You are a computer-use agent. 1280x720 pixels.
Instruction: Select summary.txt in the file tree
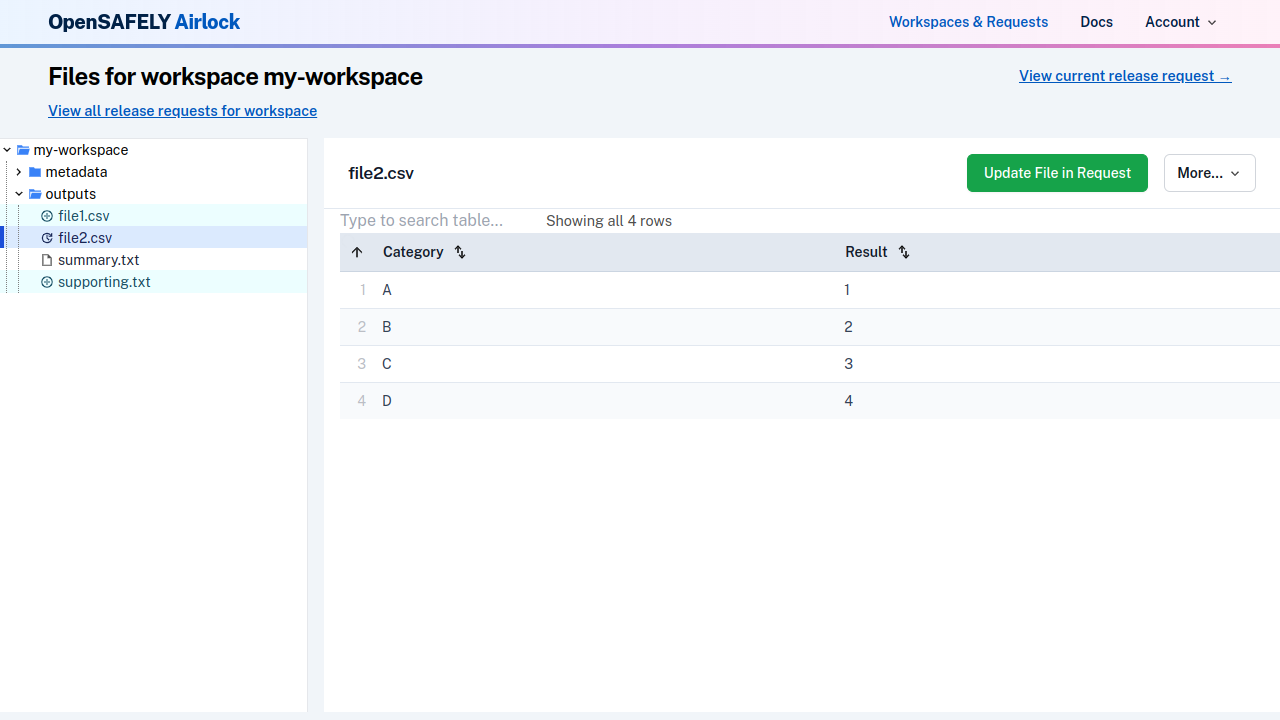click(x=98, y=260)
